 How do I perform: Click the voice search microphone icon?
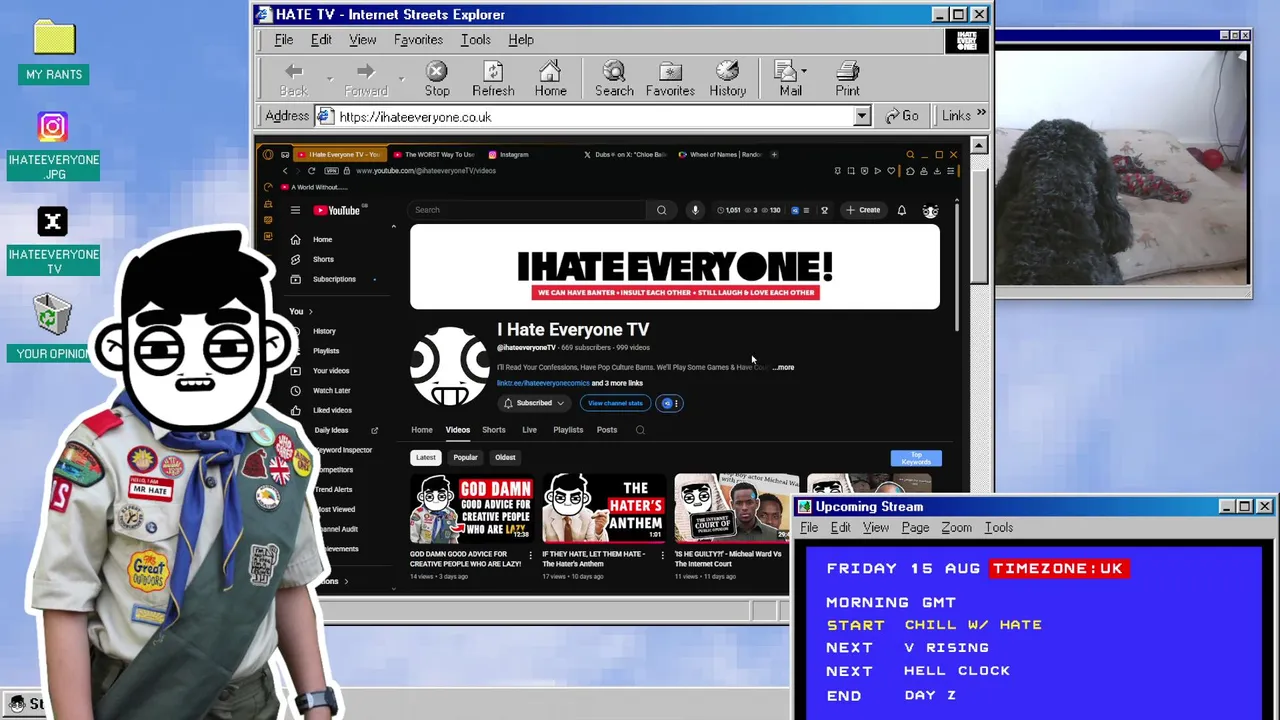click(x=695, y=210)
